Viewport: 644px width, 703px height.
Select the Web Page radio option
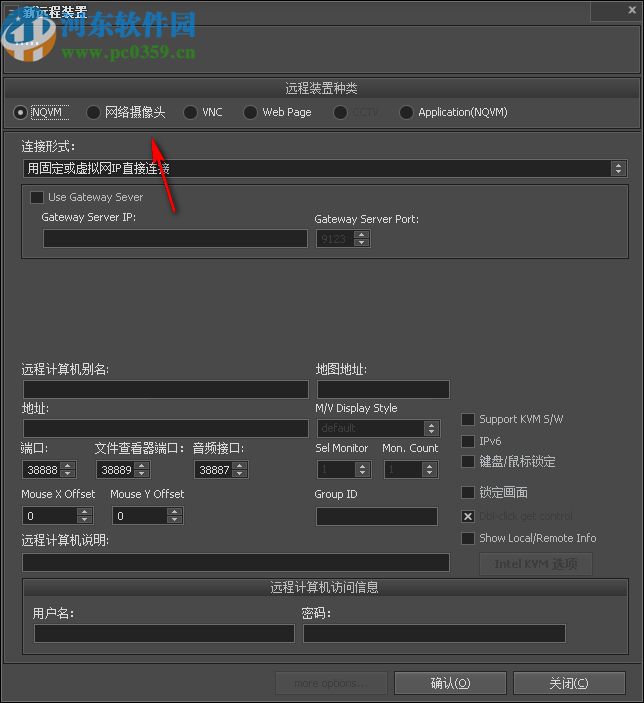(250, 113)
